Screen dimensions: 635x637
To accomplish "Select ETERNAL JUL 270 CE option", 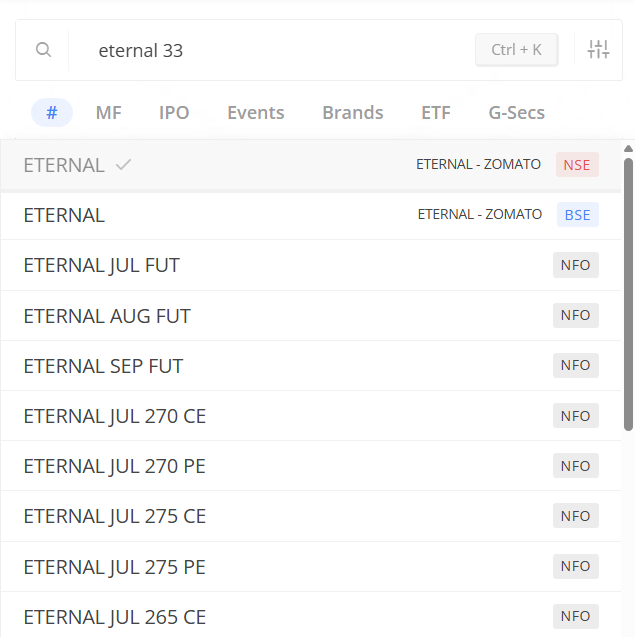I will (x=114, y=416).
